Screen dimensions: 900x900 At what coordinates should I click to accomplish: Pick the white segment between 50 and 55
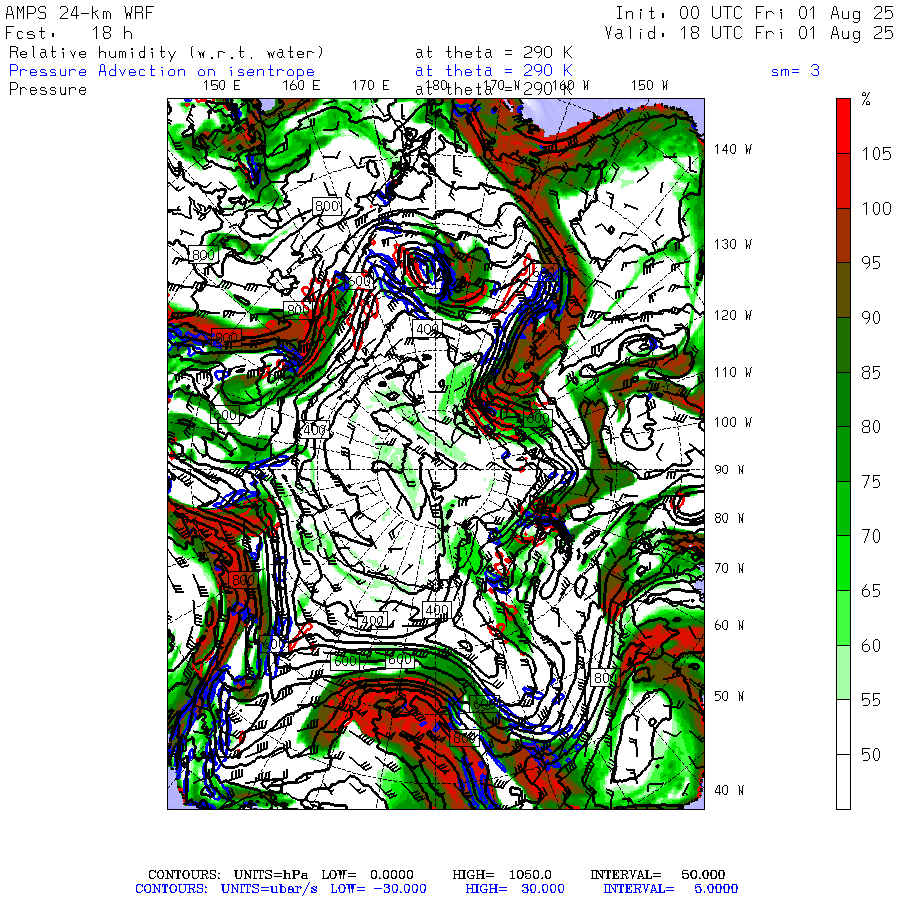(x=843, y=727)
